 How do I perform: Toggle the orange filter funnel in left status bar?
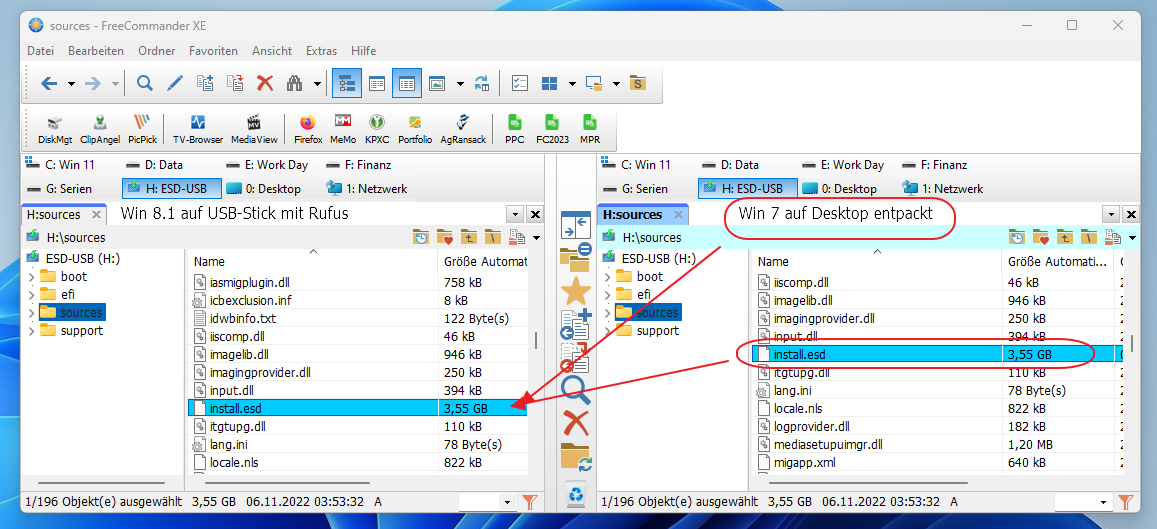[x=530, y=502]
